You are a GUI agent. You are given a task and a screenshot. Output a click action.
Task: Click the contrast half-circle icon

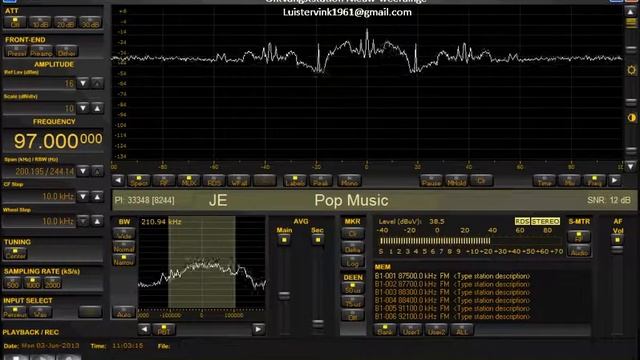pyautogui.click(x=631, y=118)
